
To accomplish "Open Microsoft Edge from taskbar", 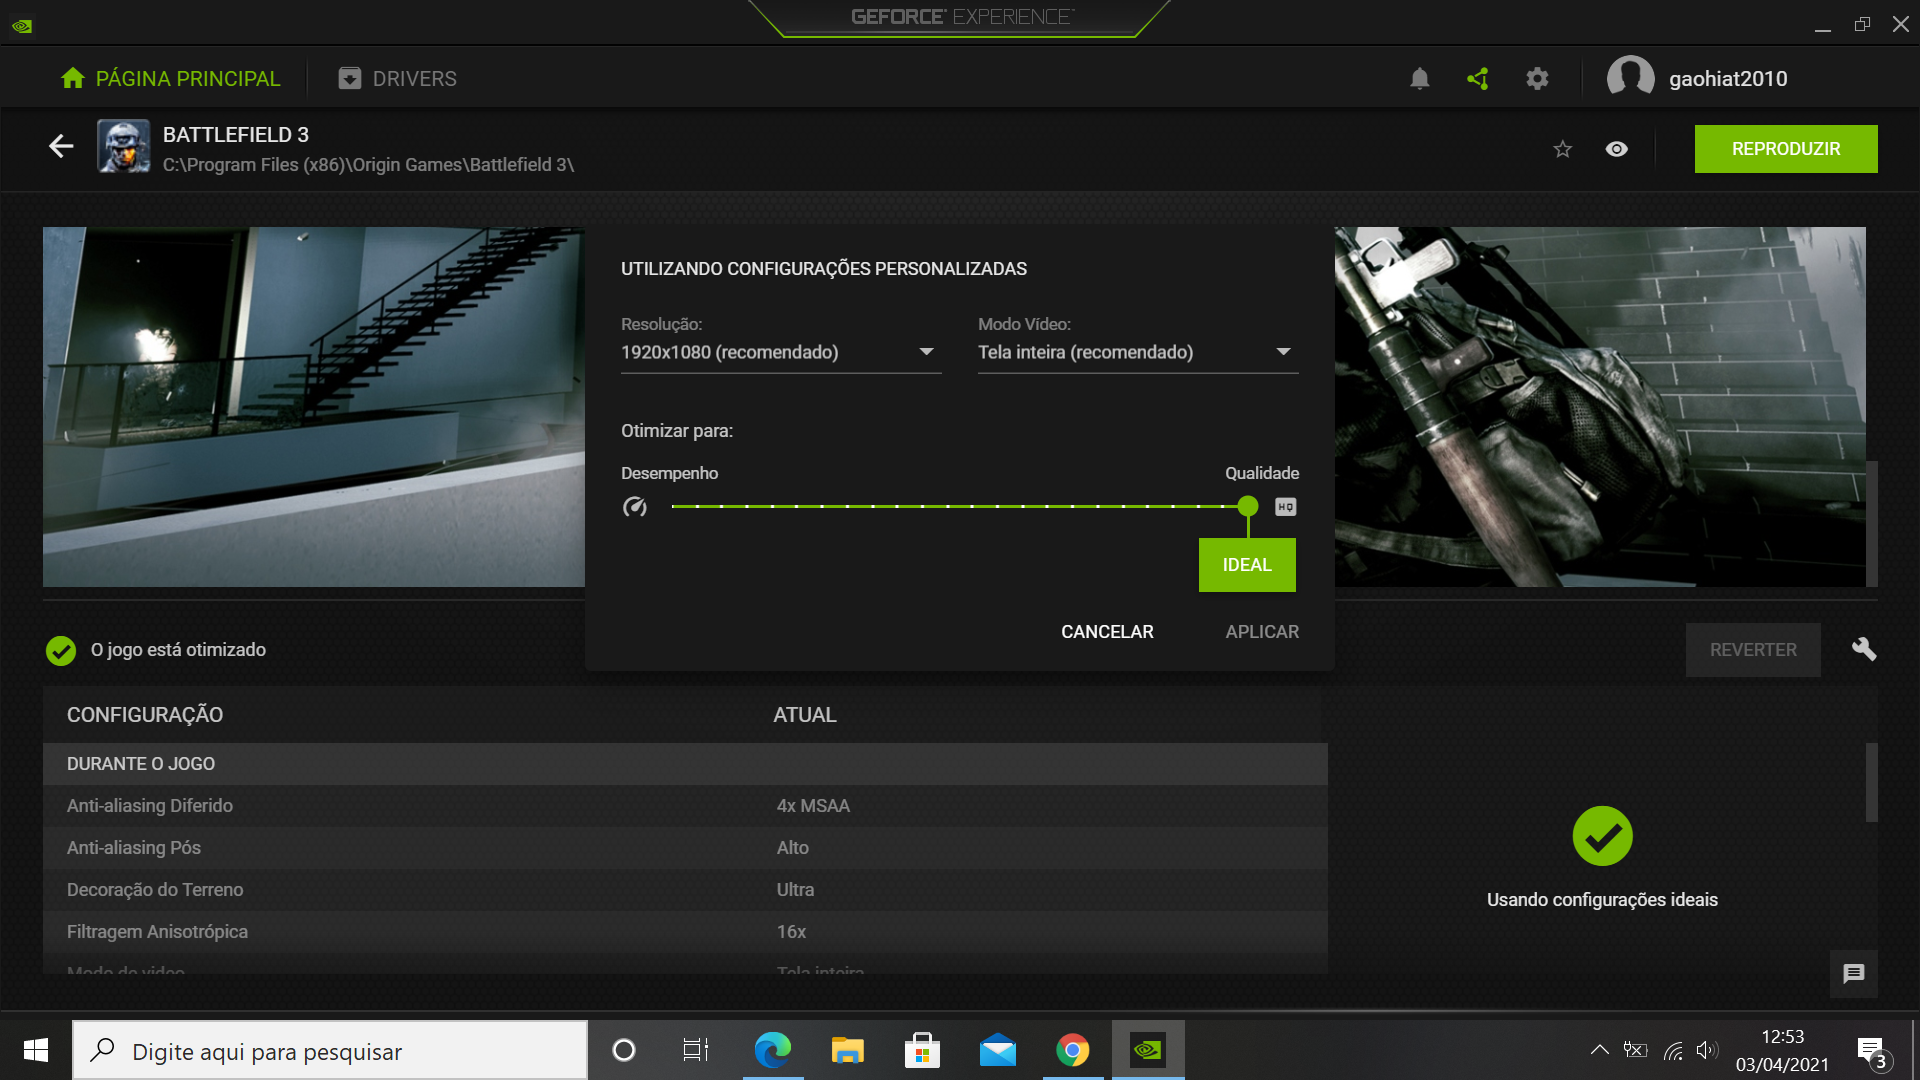I will tap(772, 1050).
